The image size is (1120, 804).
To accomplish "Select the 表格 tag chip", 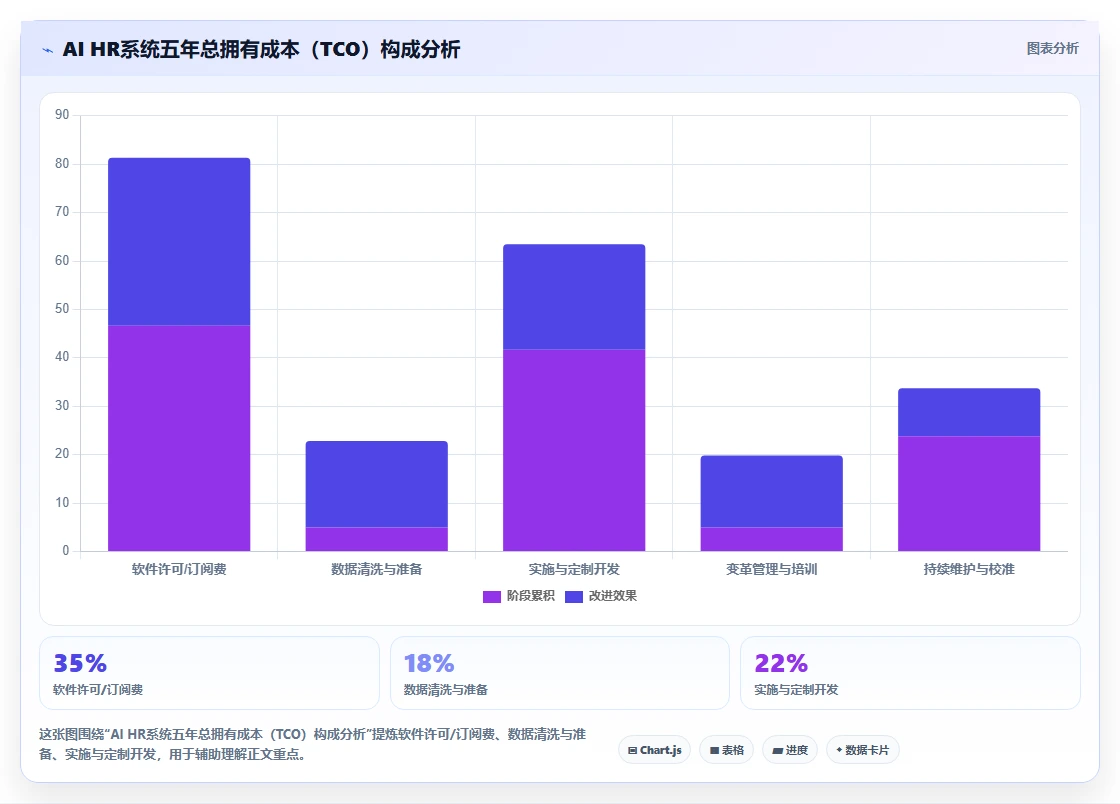I will click(x=726, y=750).
